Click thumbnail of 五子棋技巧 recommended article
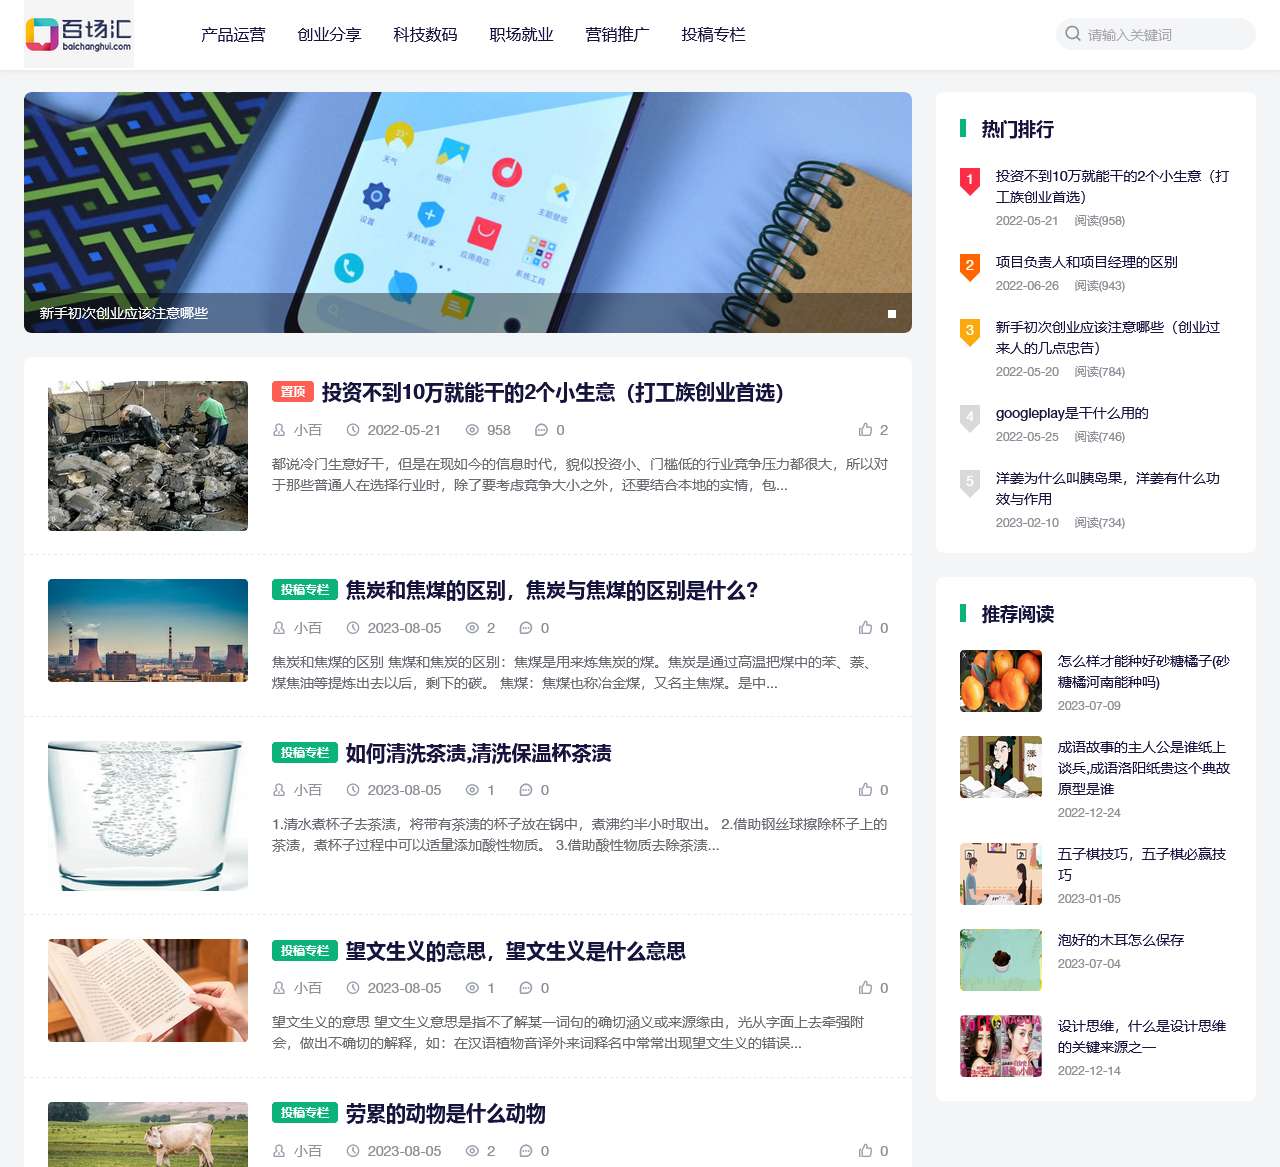The image size is (1280, 1167). [x=1000, y=873]
